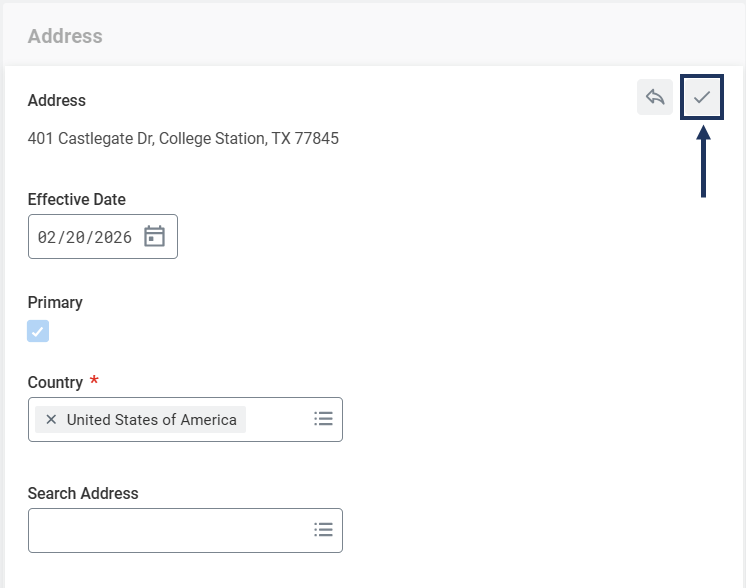746x588 pixels.
Task: Select the year 2026 in Effective Date
Action: pyautogui.click(x=113, y=237)
